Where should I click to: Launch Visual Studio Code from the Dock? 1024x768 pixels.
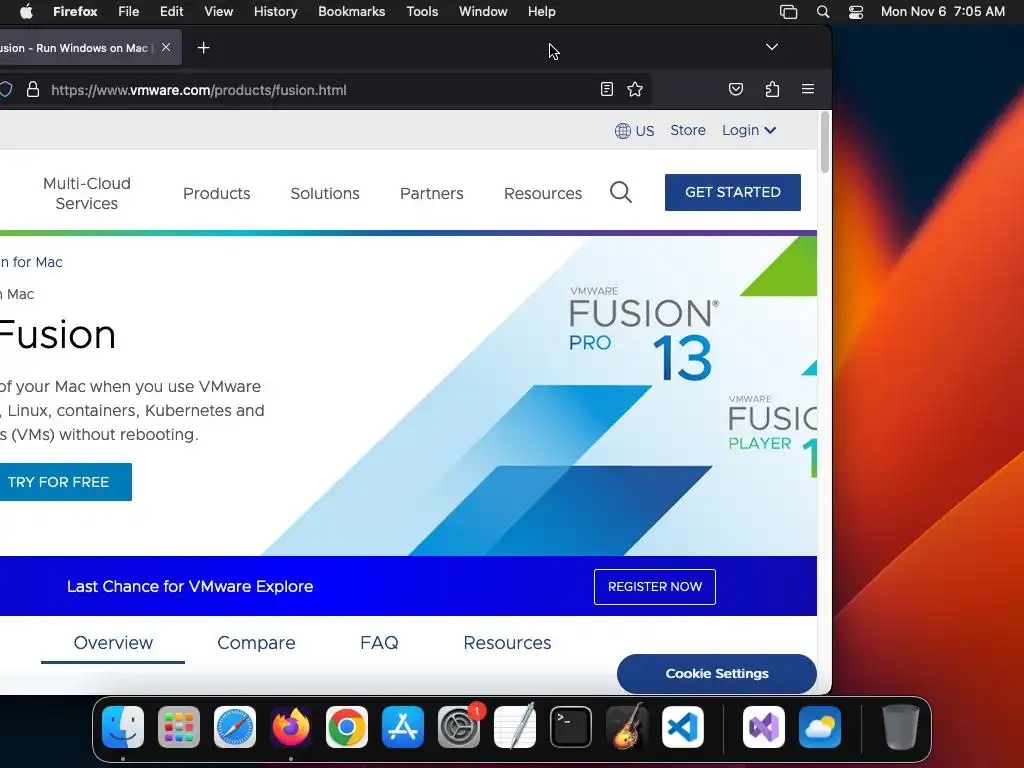(x=682, y=727)
